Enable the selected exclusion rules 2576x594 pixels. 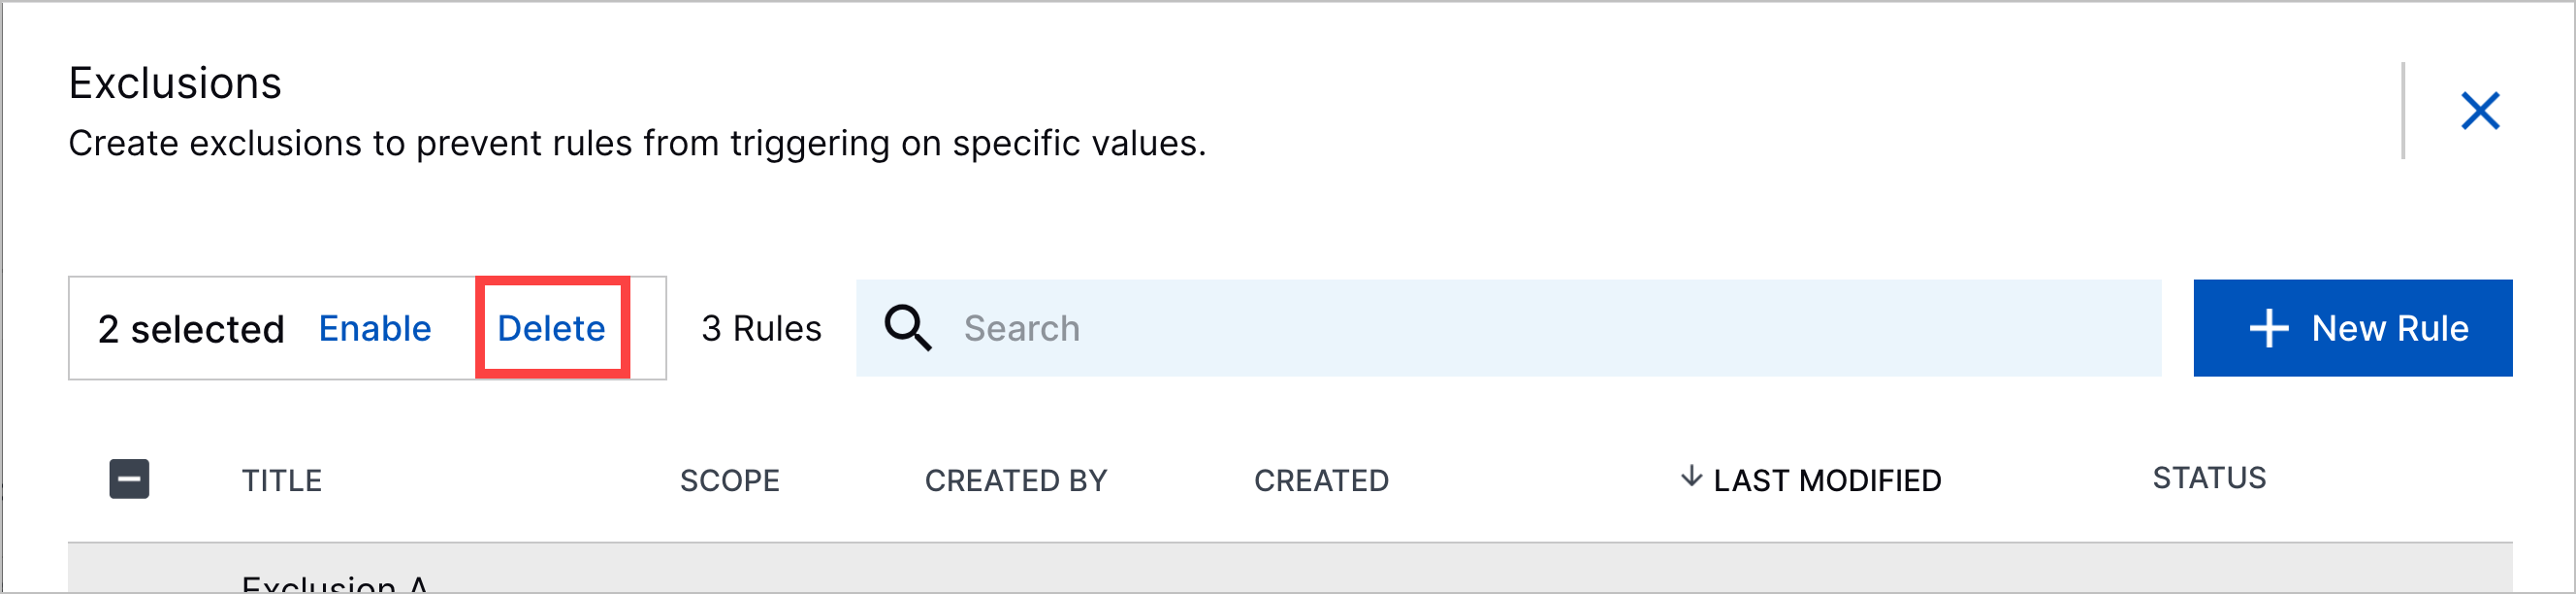(375, 328)
